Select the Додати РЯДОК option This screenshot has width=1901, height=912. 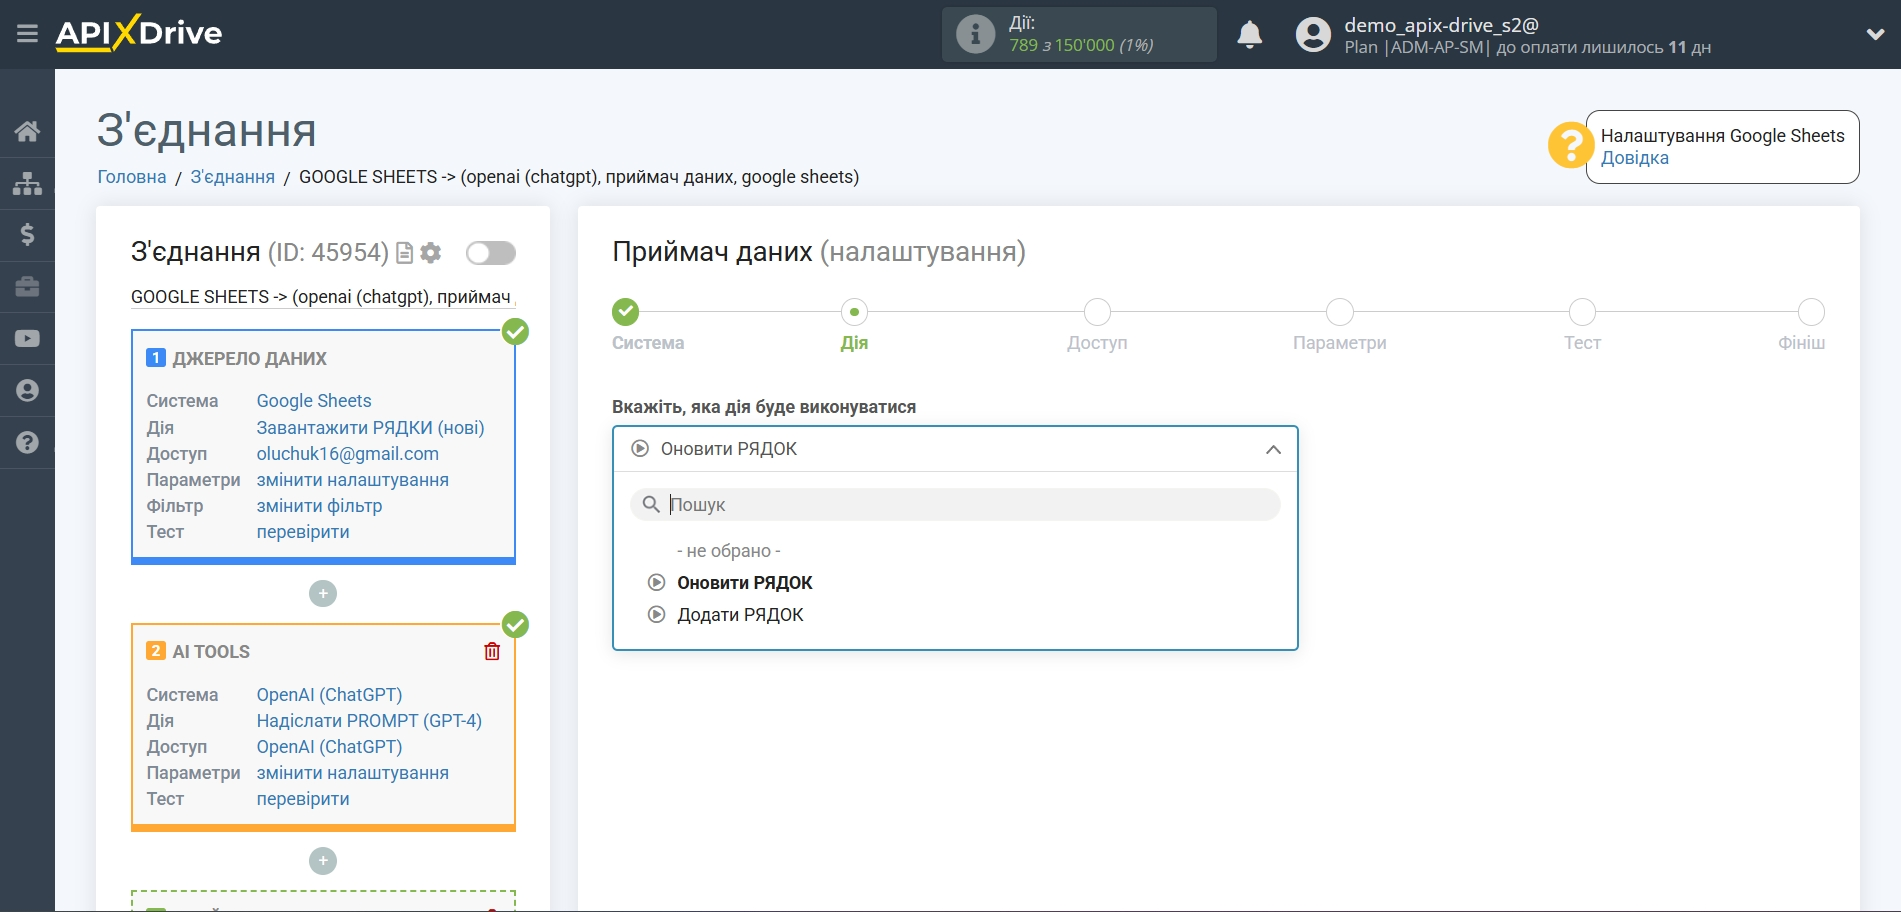[x=741, y=615]
